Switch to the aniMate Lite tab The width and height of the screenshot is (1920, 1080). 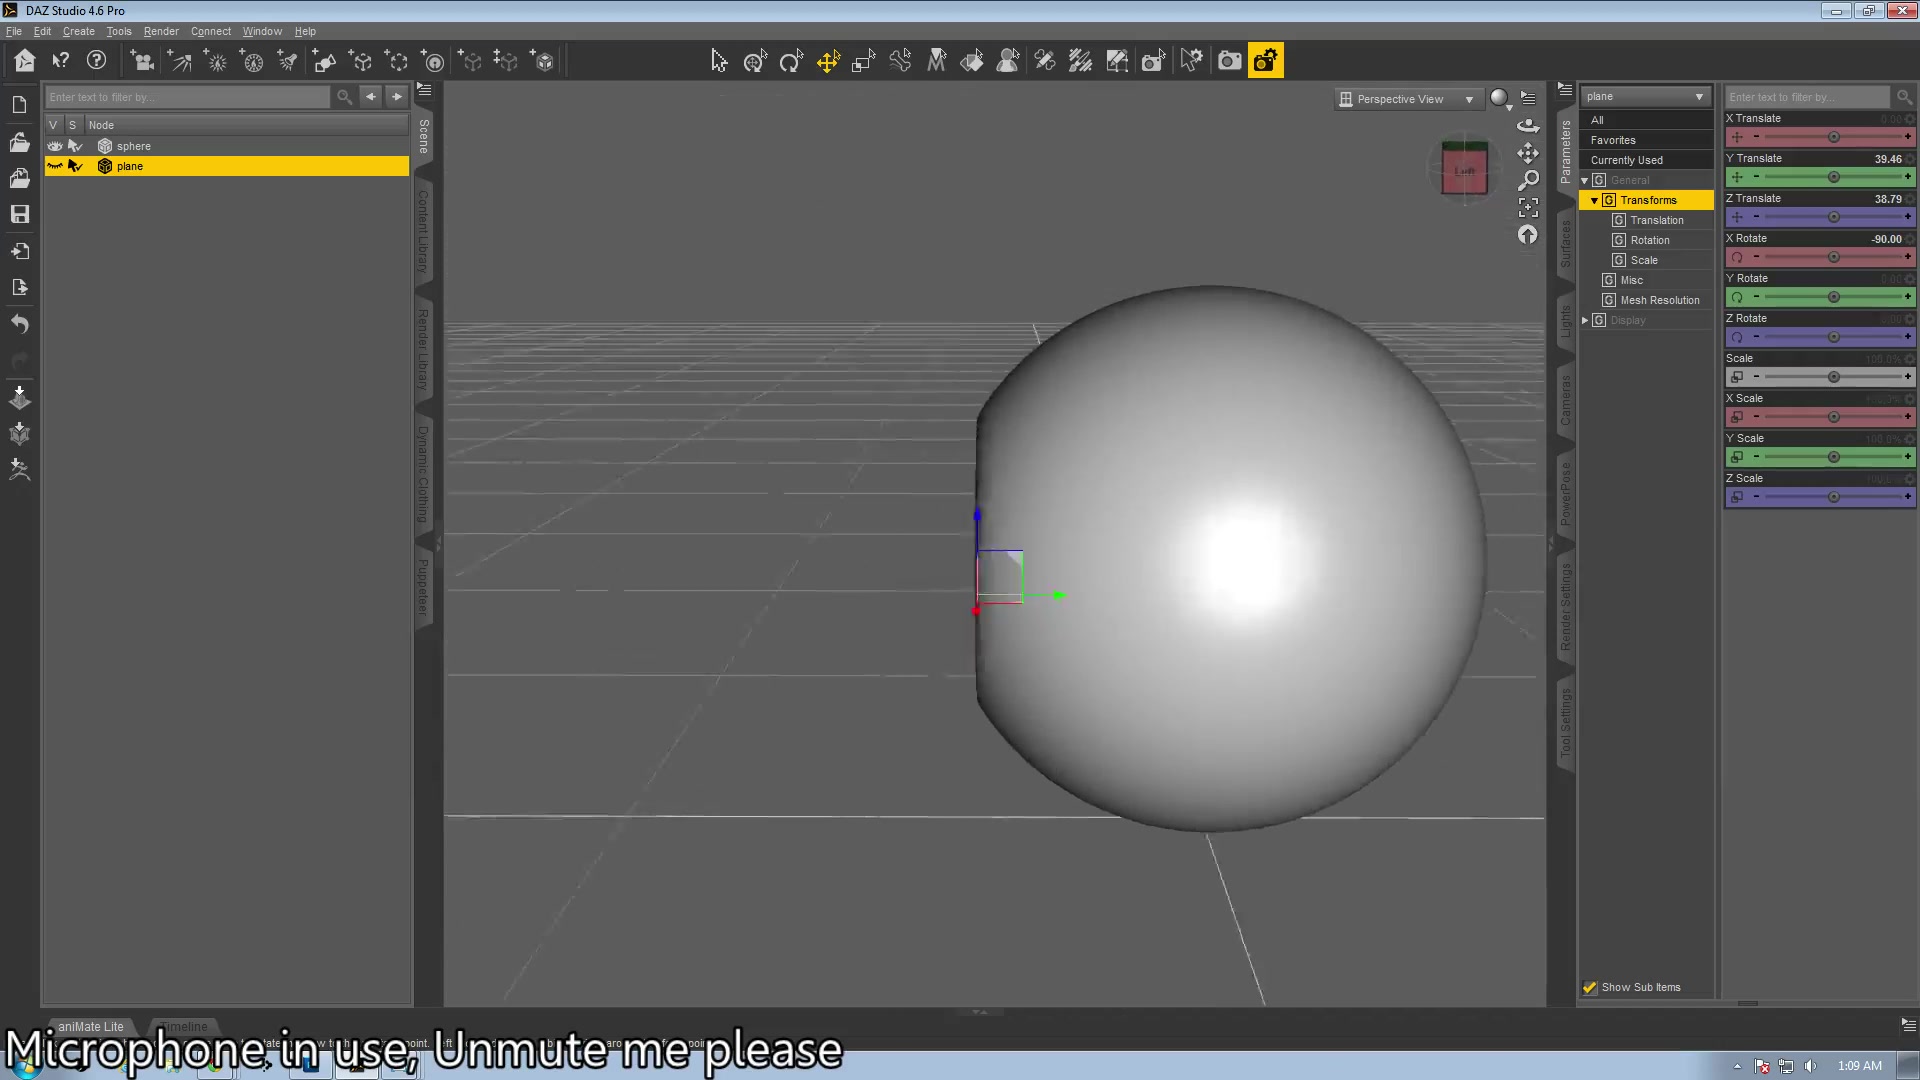click(90, 1026)
